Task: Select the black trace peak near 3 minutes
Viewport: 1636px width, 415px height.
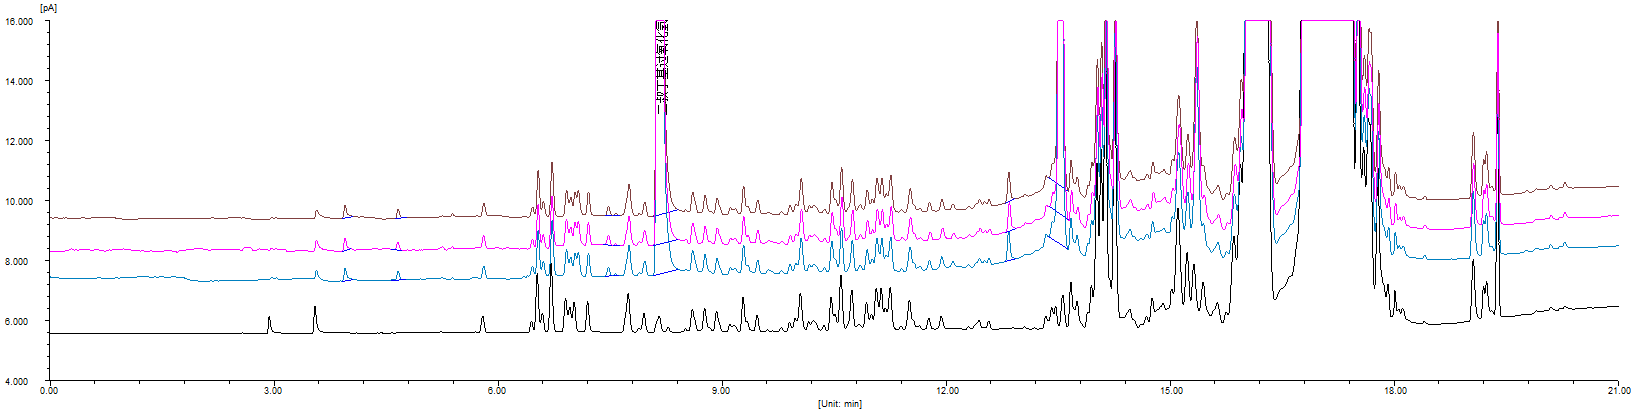Action: 269,321
